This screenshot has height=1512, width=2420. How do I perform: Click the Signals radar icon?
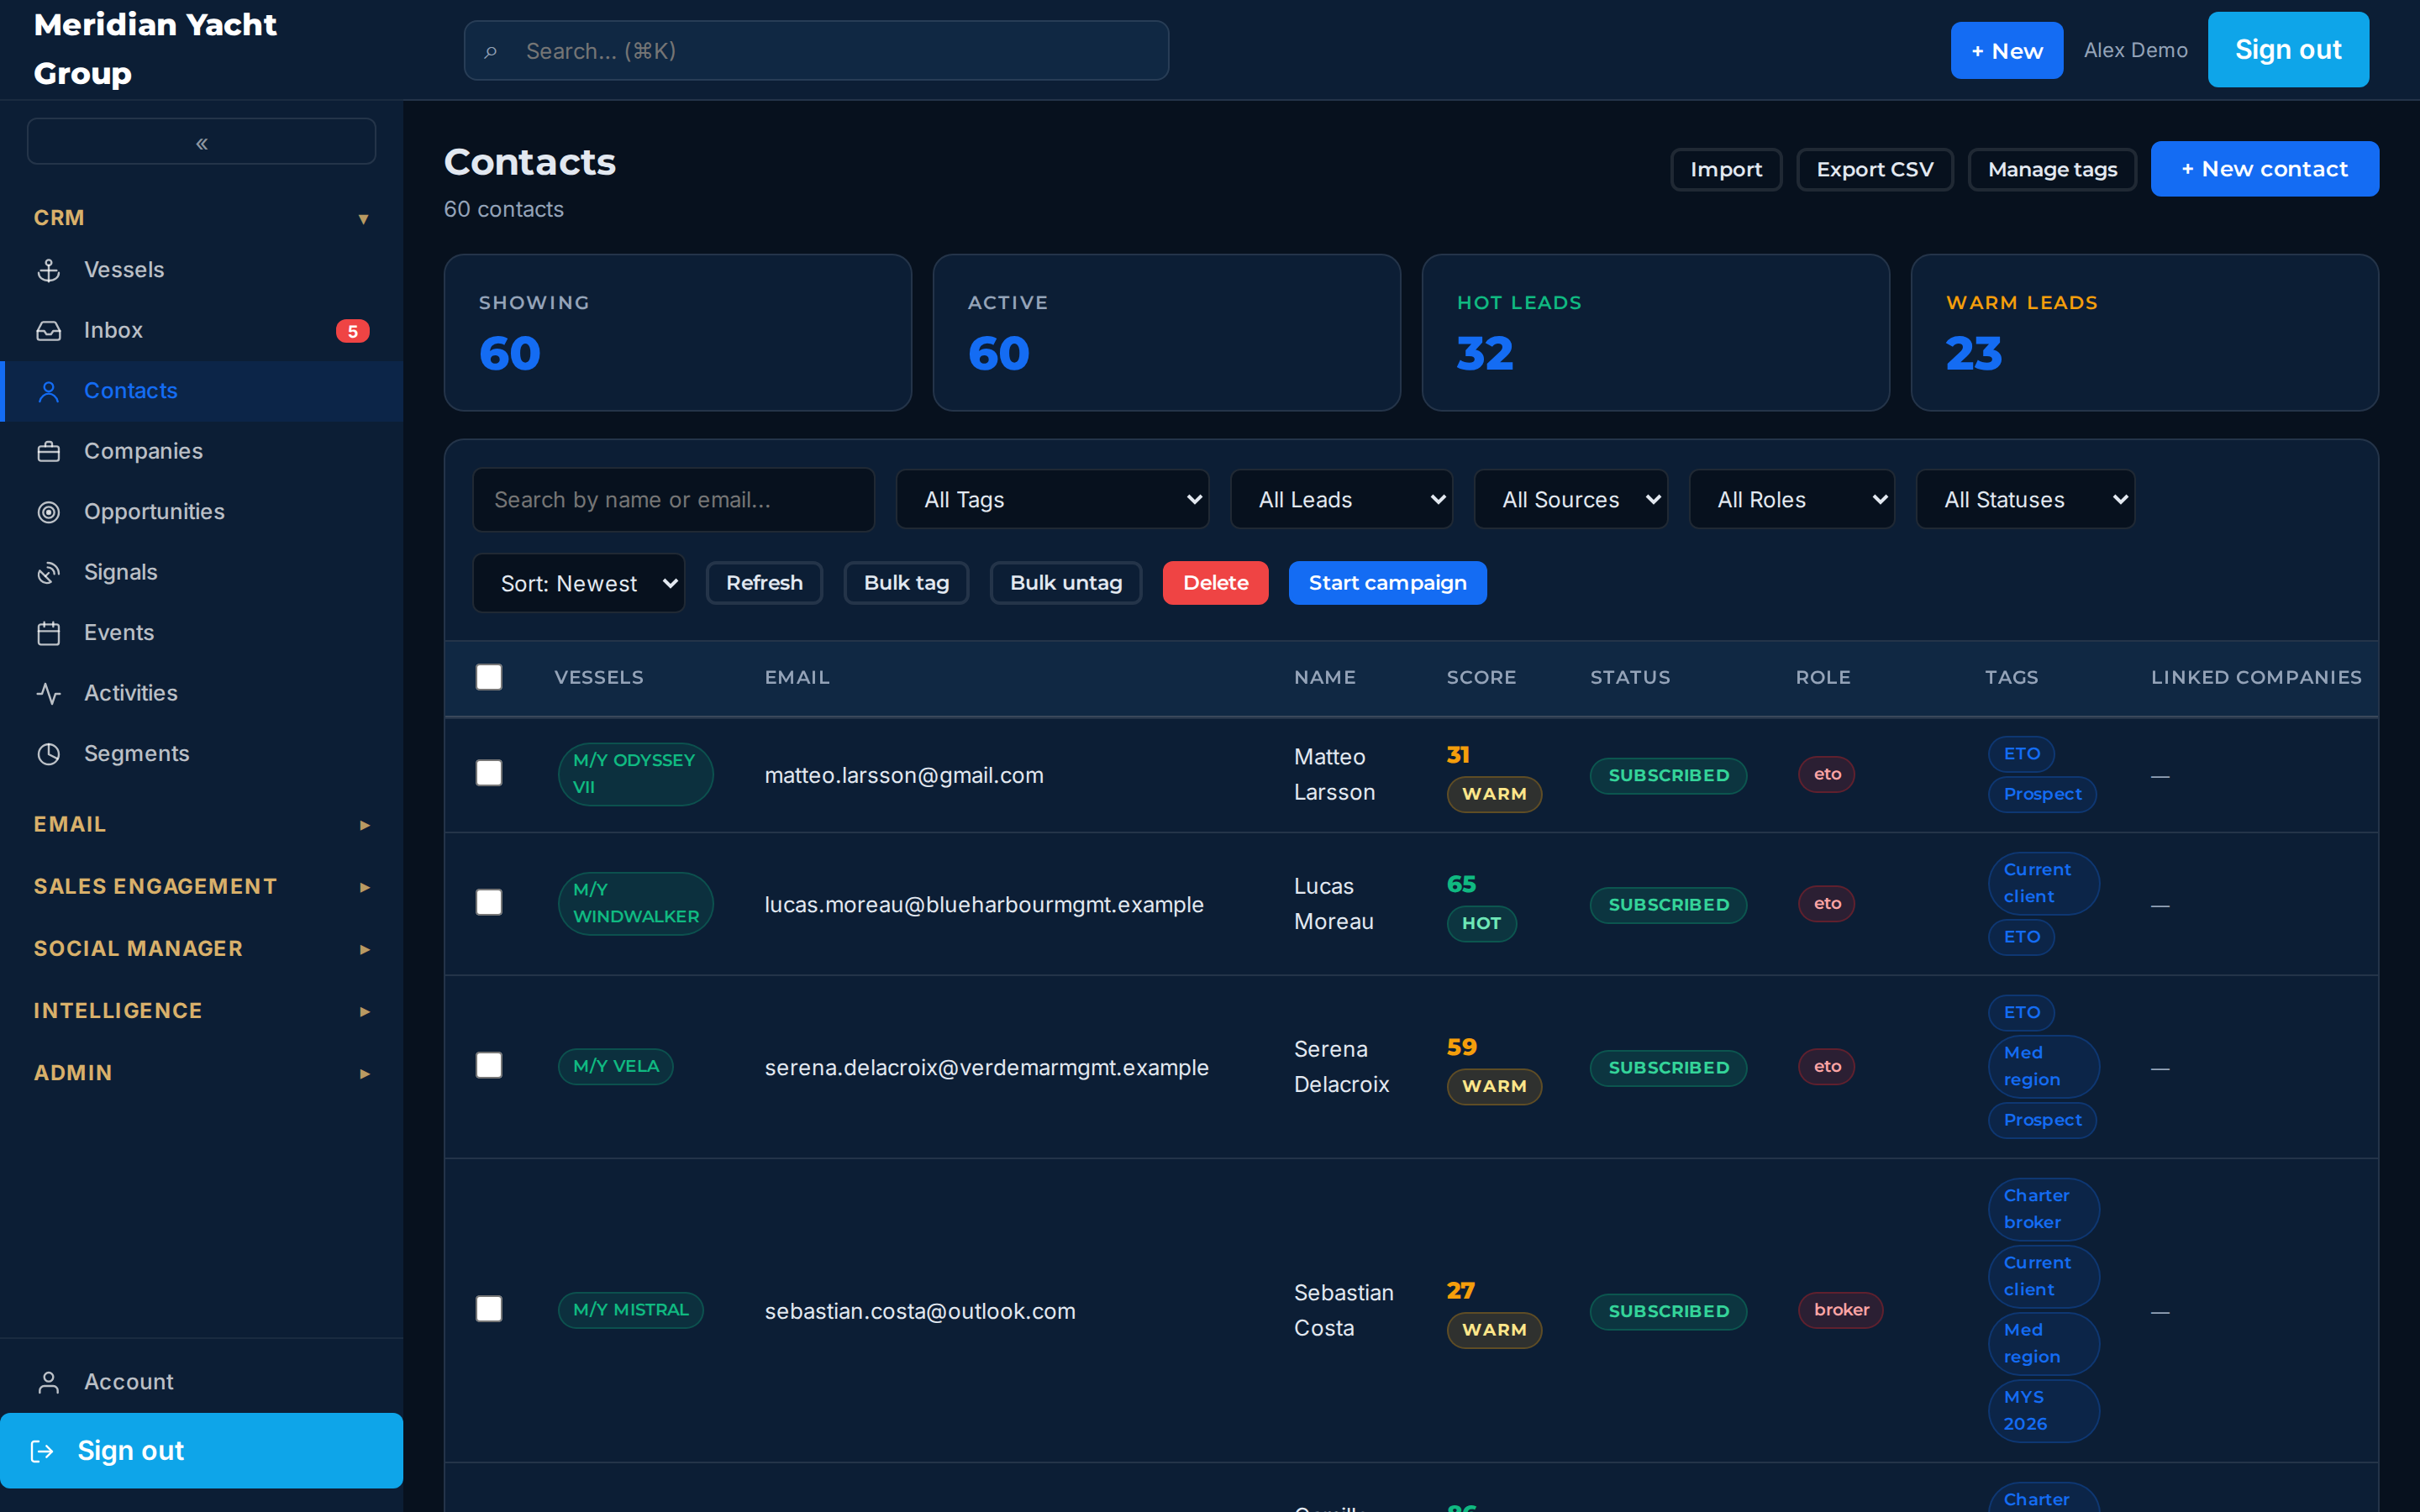[48, 573]
